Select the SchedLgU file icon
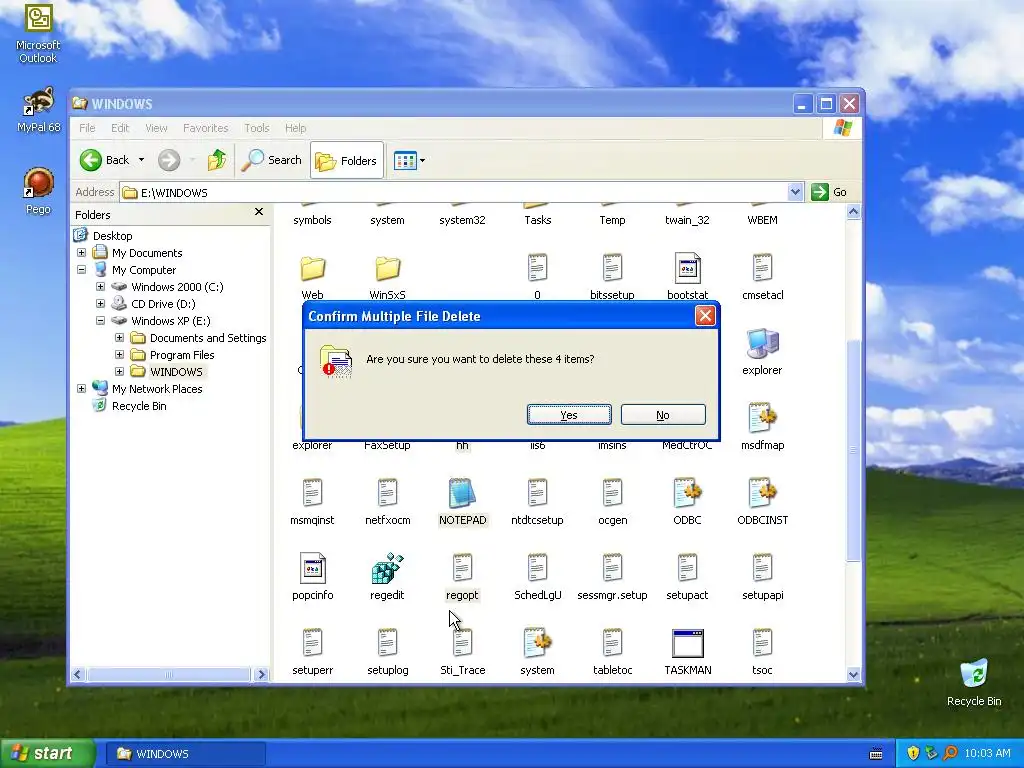 (537, 568)
